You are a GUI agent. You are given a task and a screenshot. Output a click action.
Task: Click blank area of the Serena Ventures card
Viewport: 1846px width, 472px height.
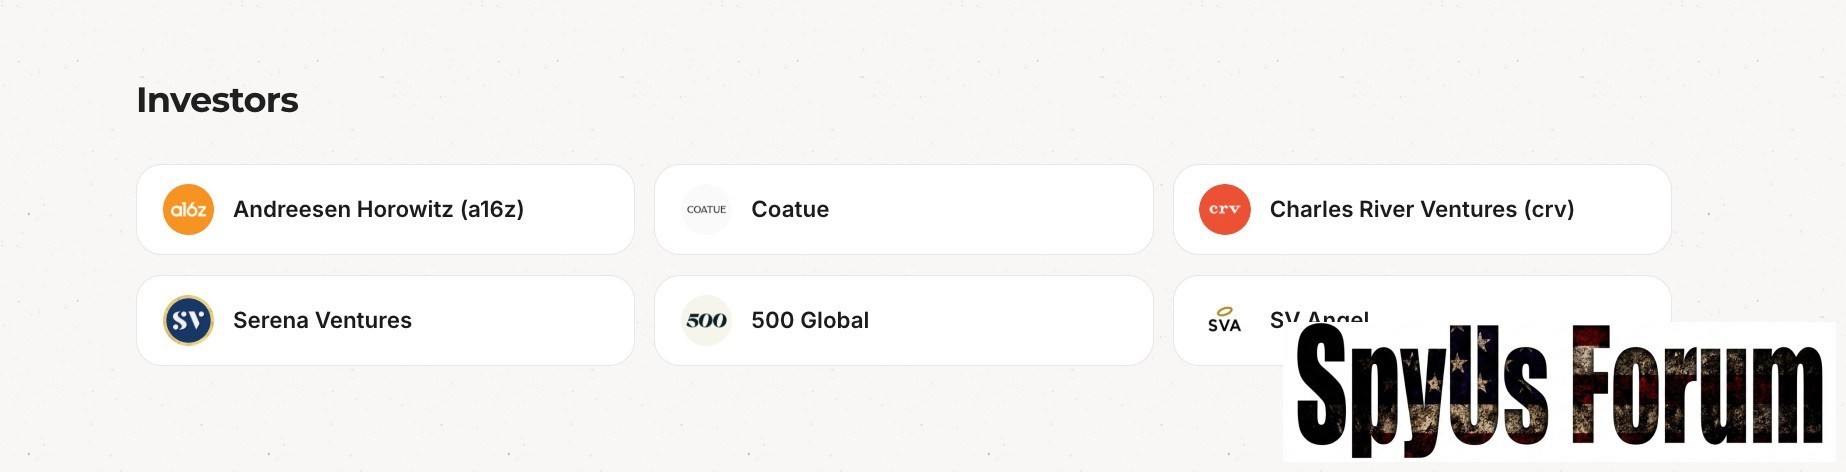[x=520, y=321]
